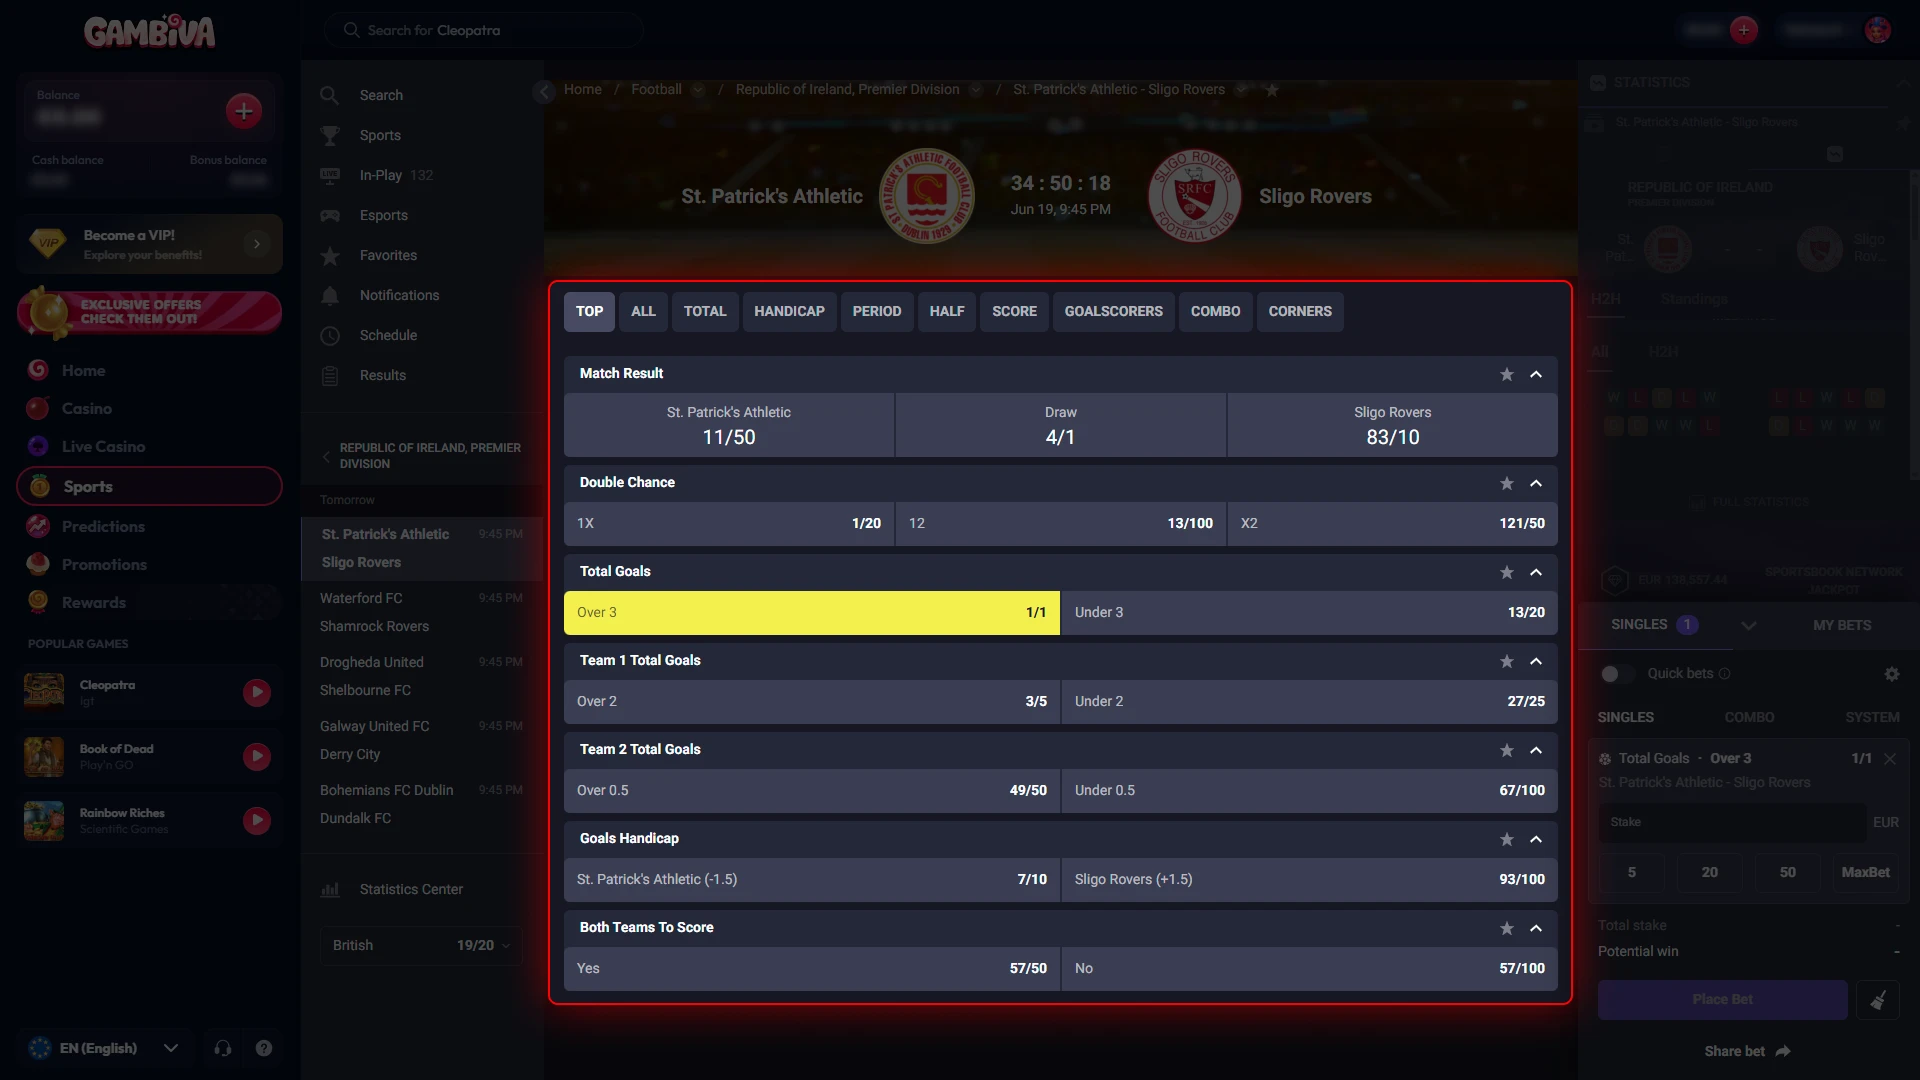The height and width of the screenshot is (1080, 1920).
Task: Collapse sidebar with the back arrow near Home breadcrumb
Action: pyautogui.click(x=544, y=92)
